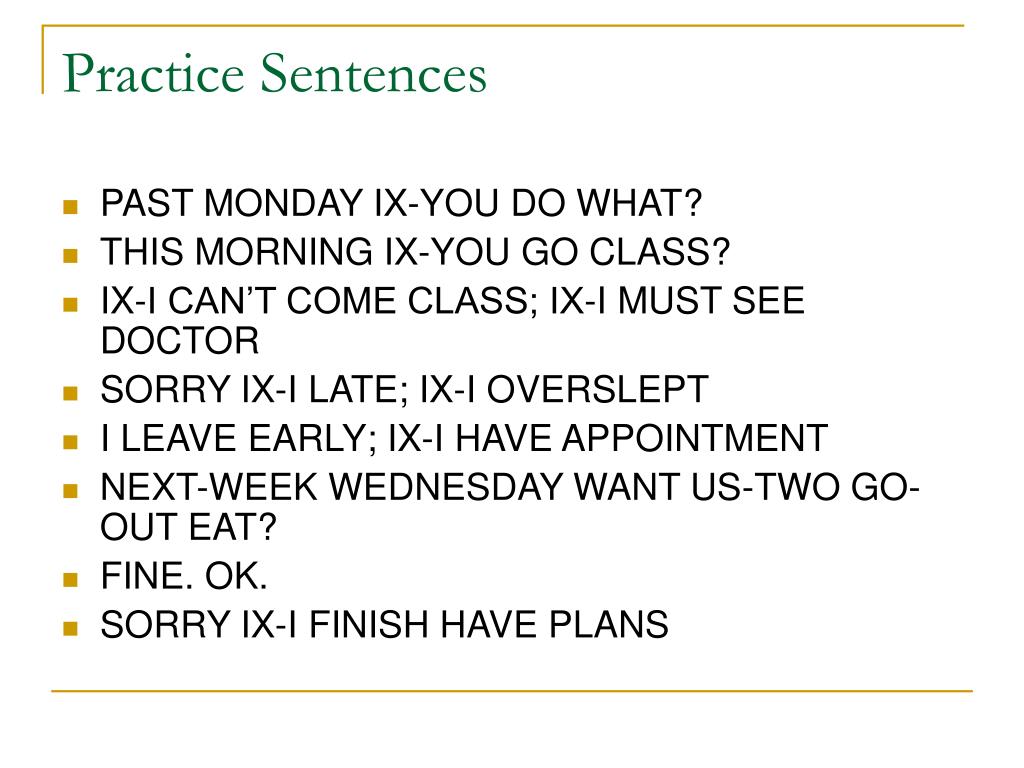Click the text FINE. OK.
The width and height of the screenshot is (1024, 768).
184,577
